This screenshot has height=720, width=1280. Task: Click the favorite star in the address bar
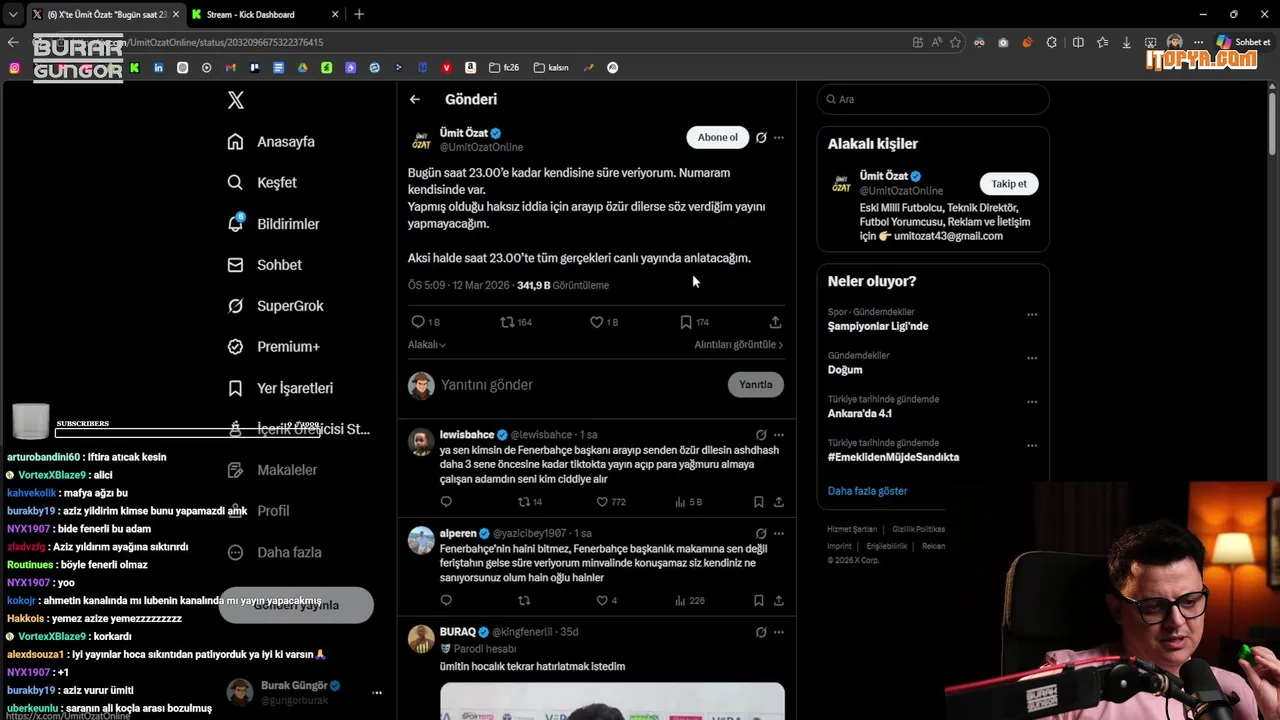[x=955, y=42]
